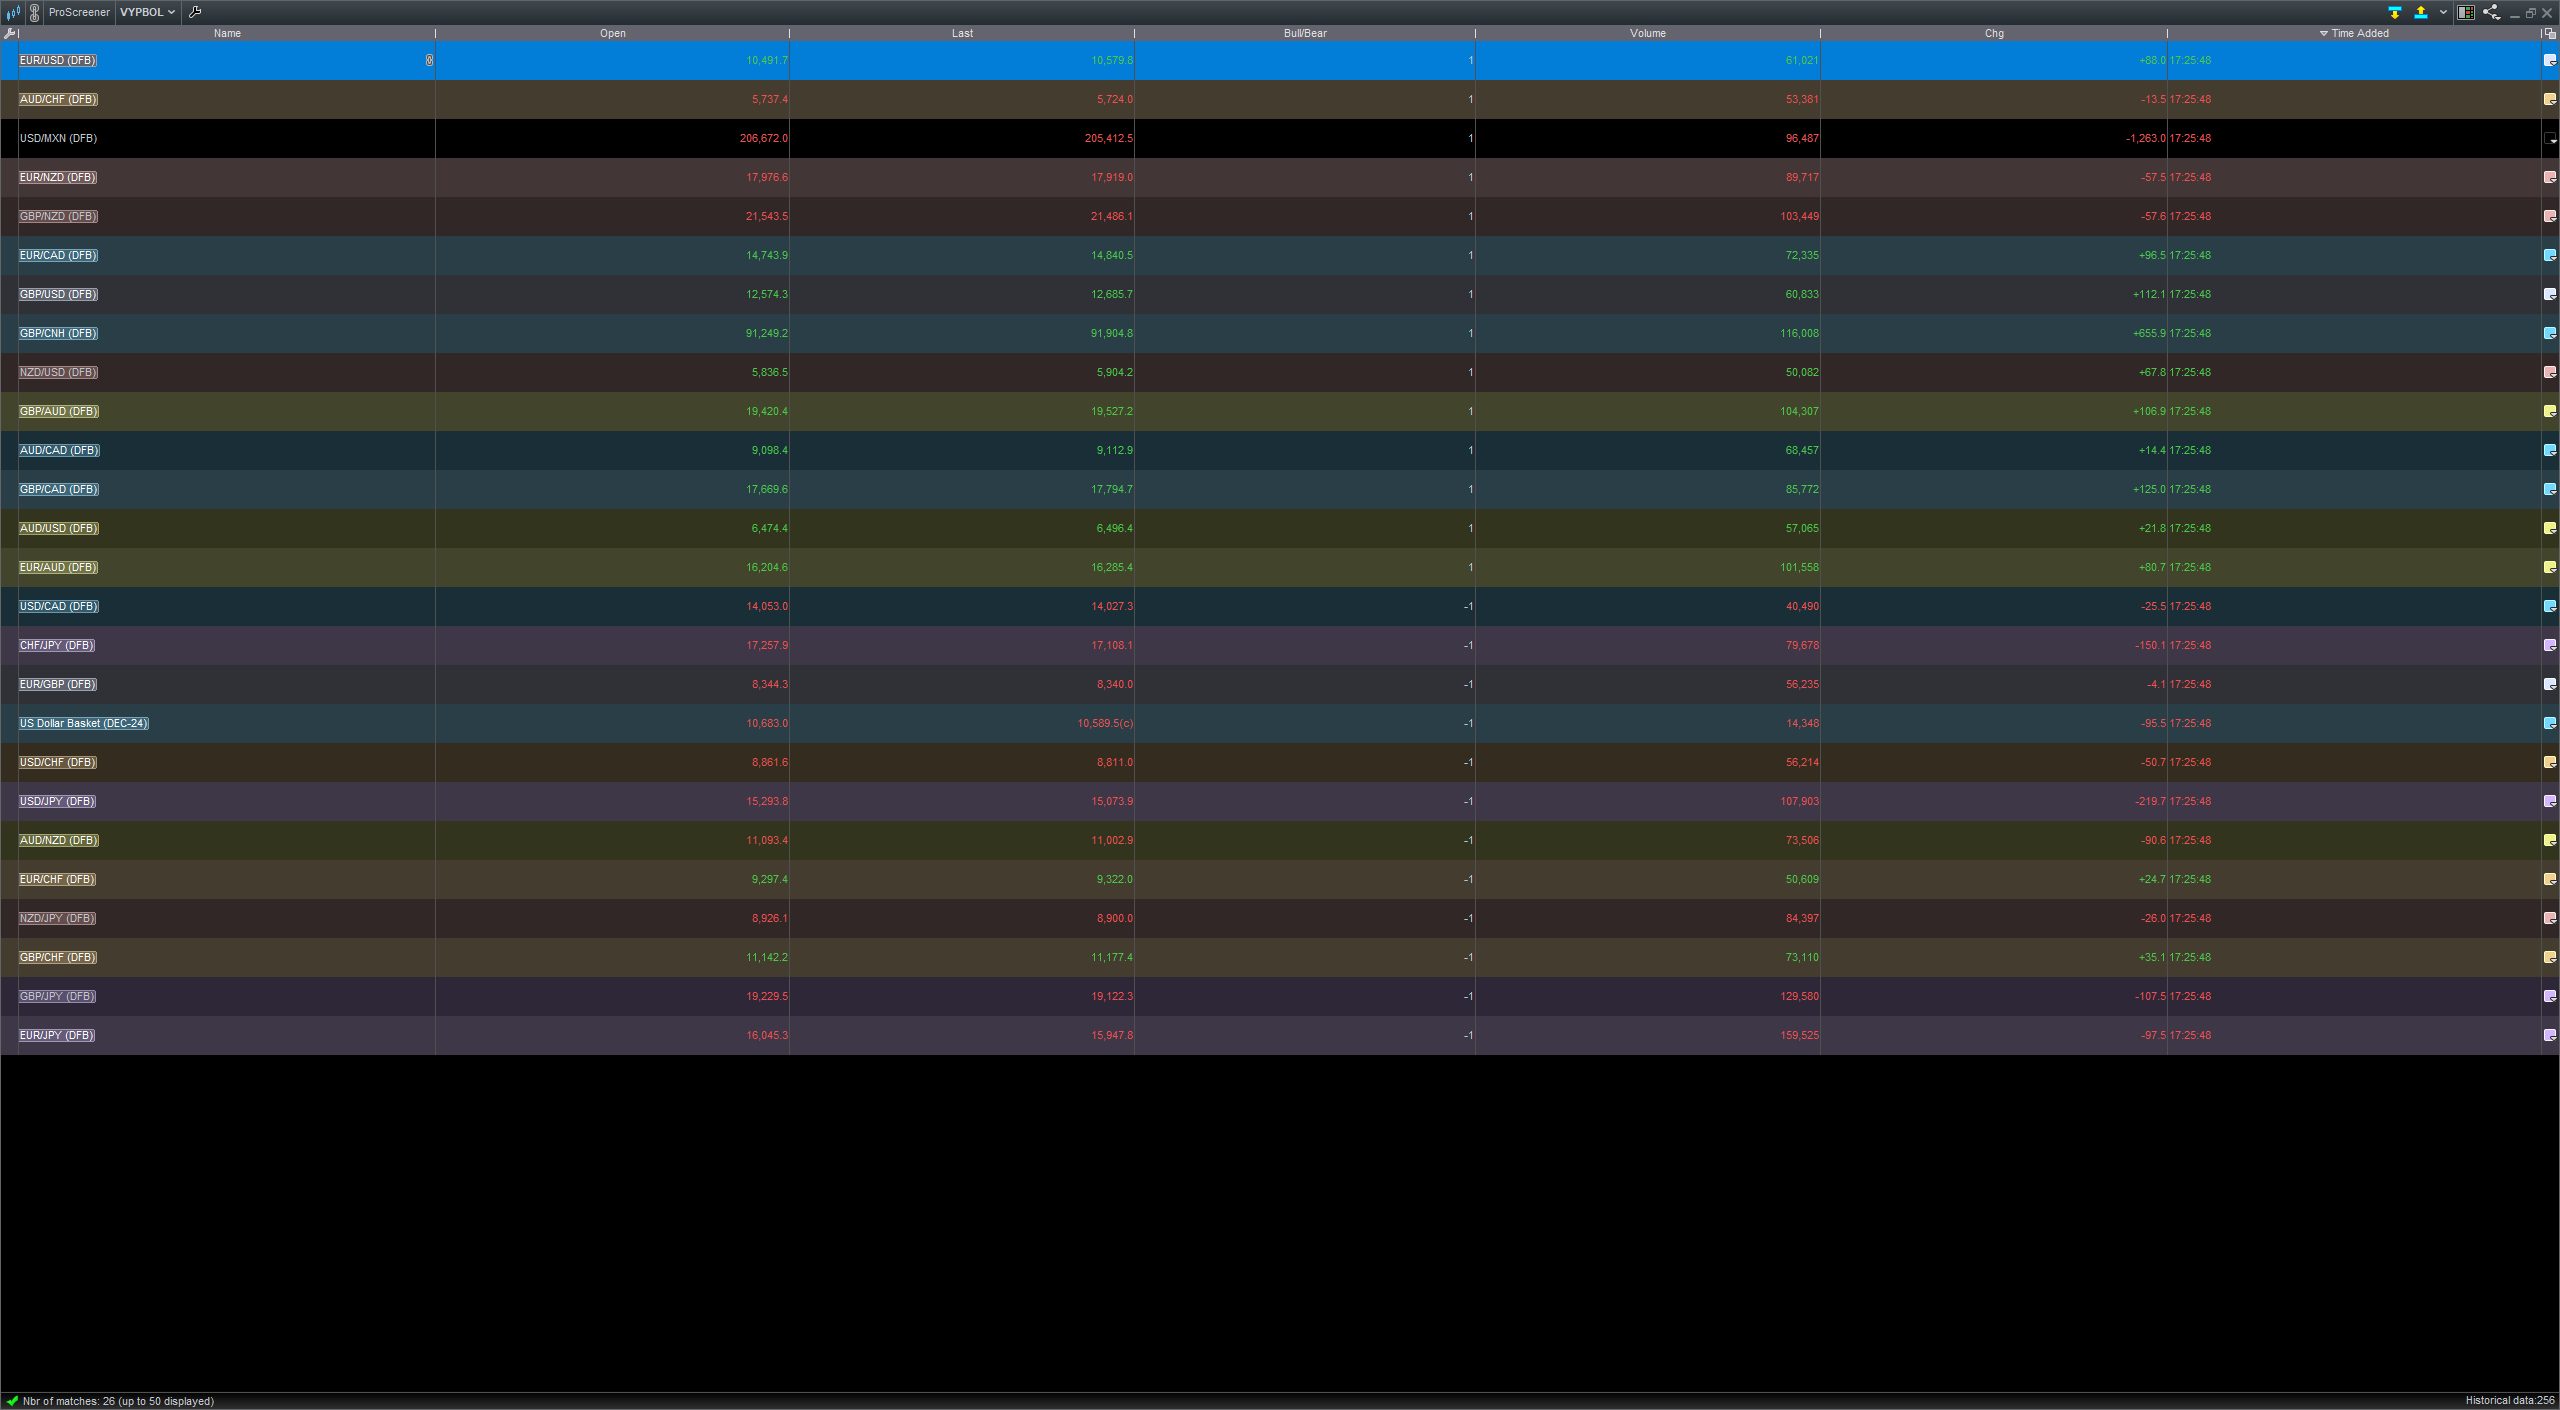Sort by Time Added column header

(2359, 34)
